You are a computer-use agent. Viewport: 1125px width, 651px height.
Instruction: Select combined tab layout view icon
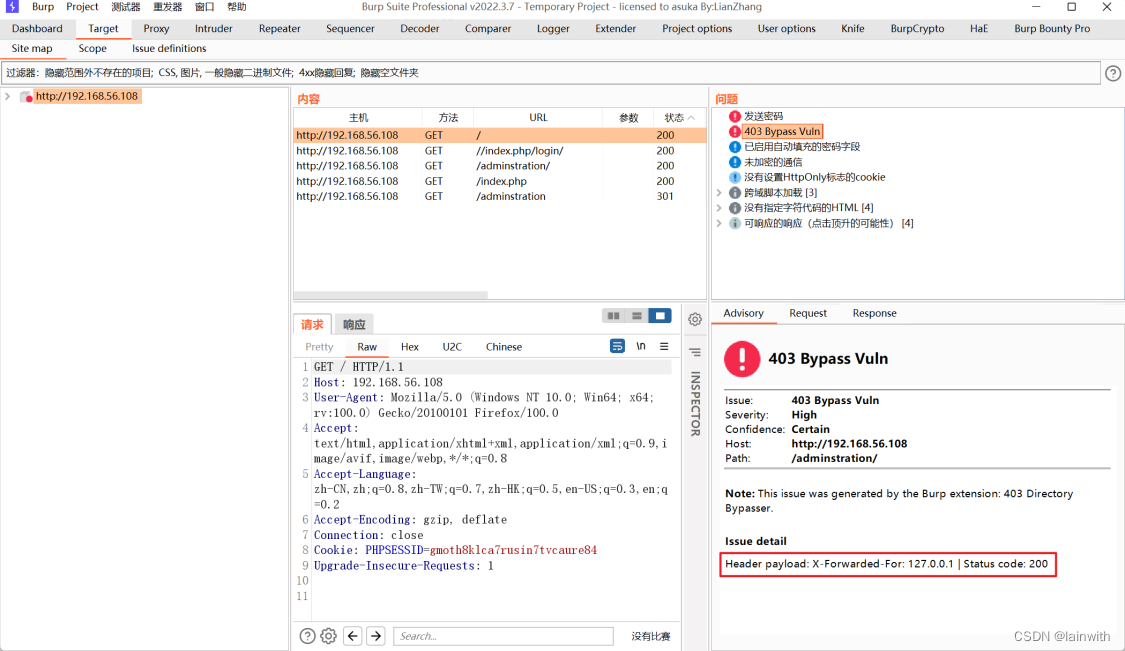[x=660, y=316]
